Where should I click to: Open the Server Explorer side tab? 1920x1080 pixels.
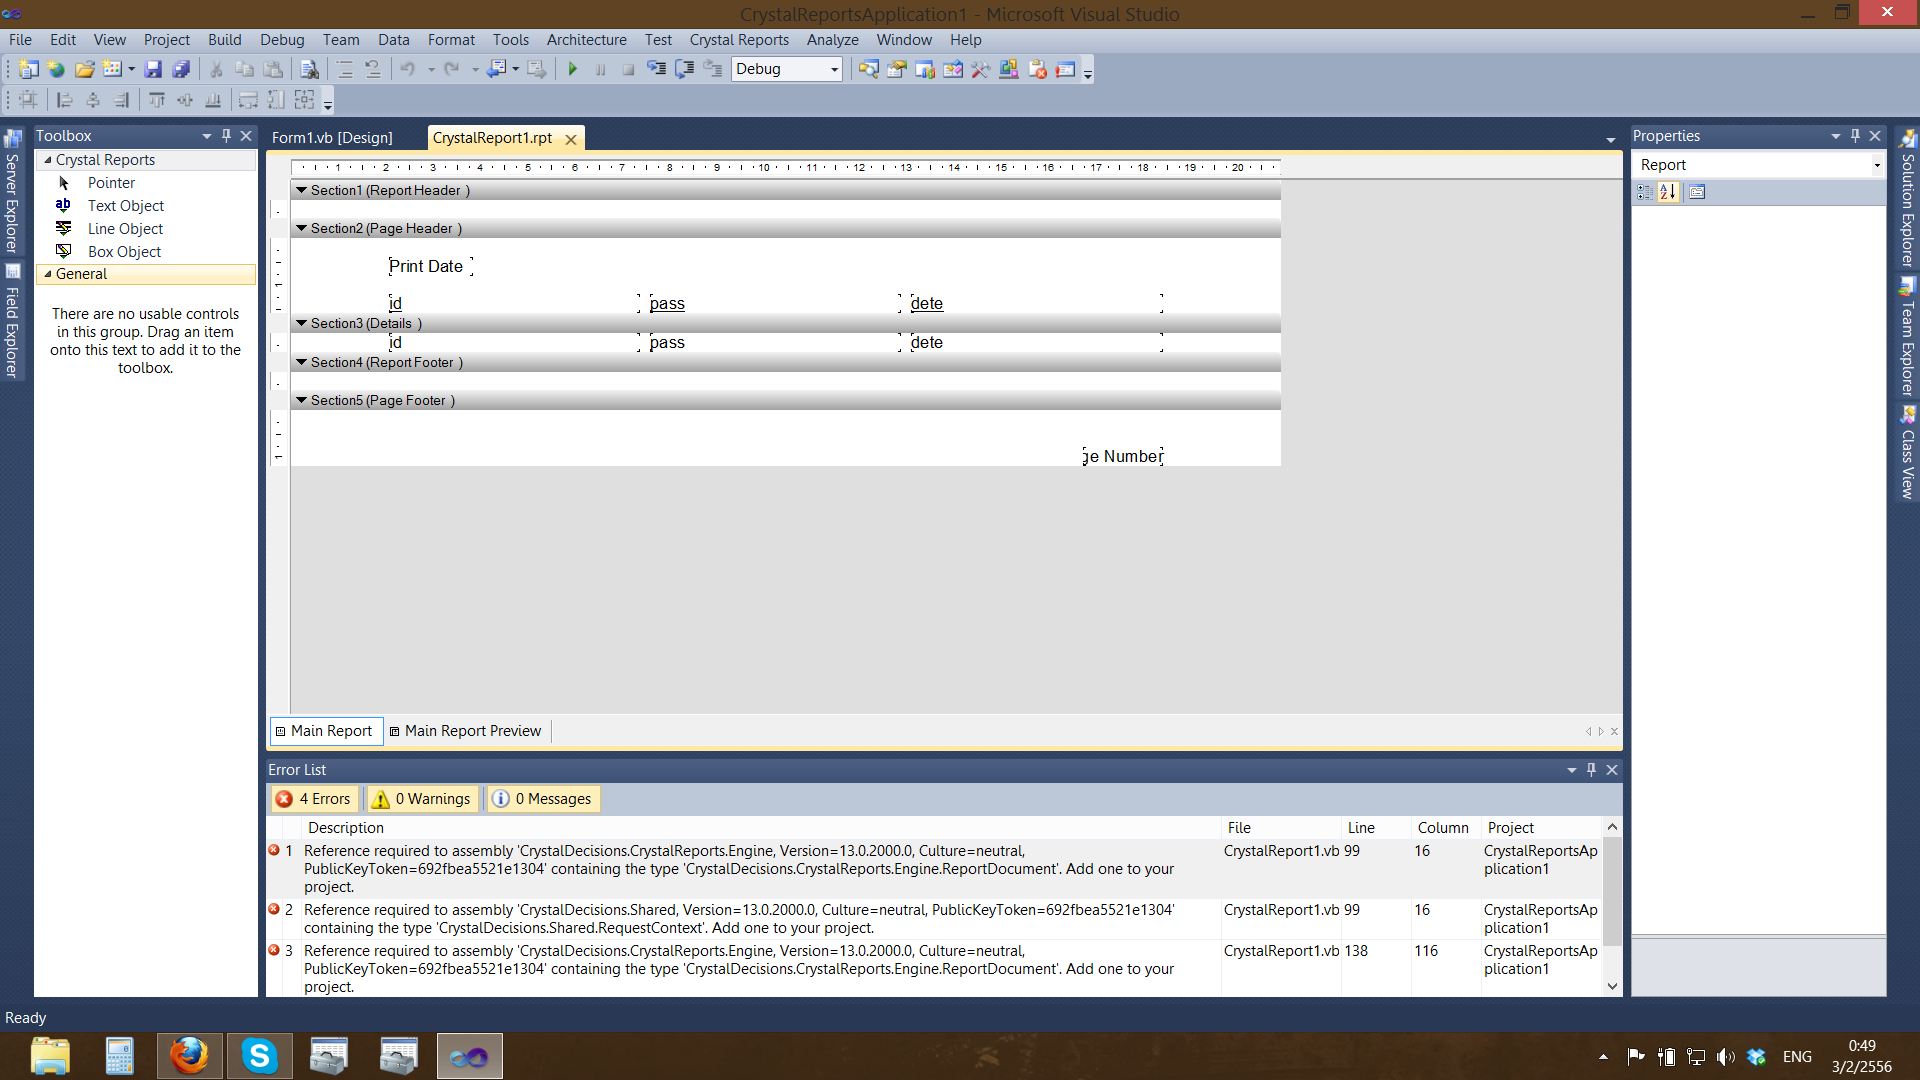(12, 192)
